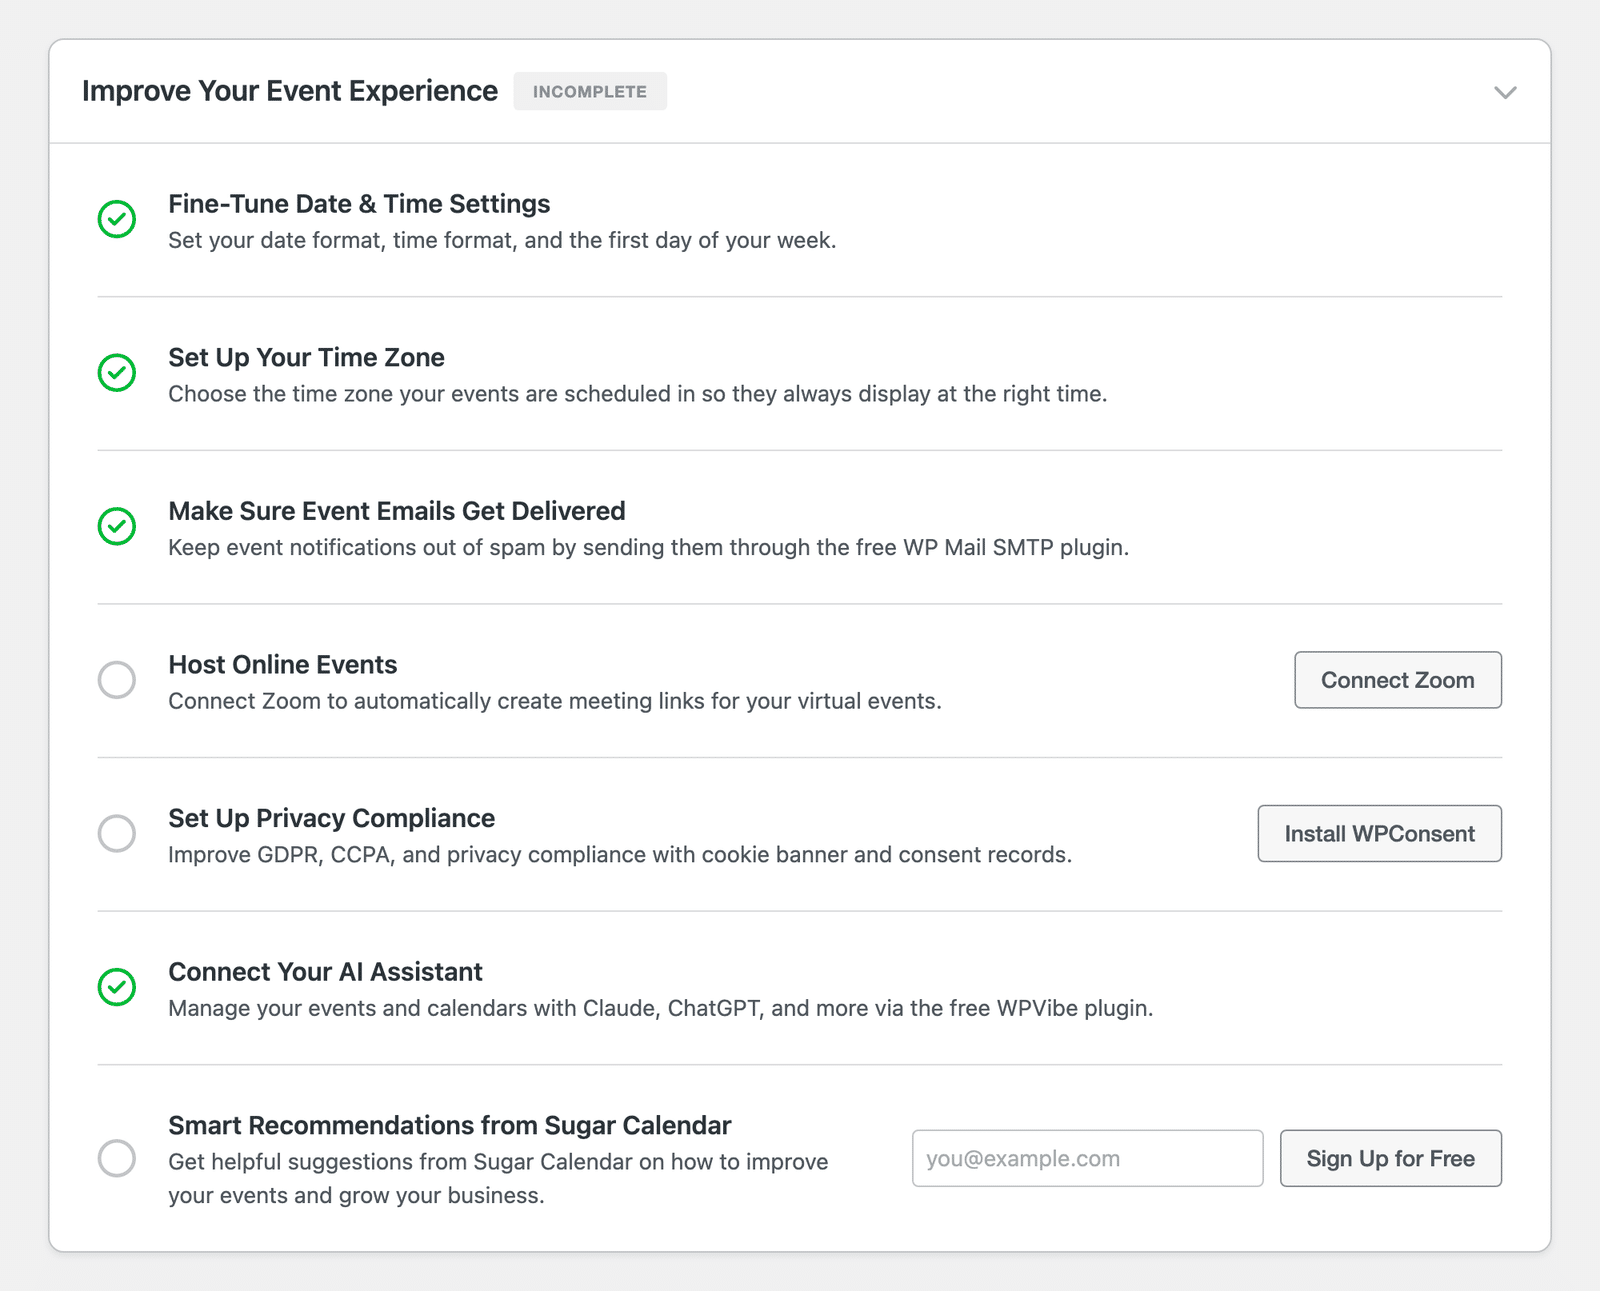The height and width of the screenshot is (1291, 1600).
Task: Click green checkmark for Make Sure Event Emails Get Delivered
Action: click(117, 526)
